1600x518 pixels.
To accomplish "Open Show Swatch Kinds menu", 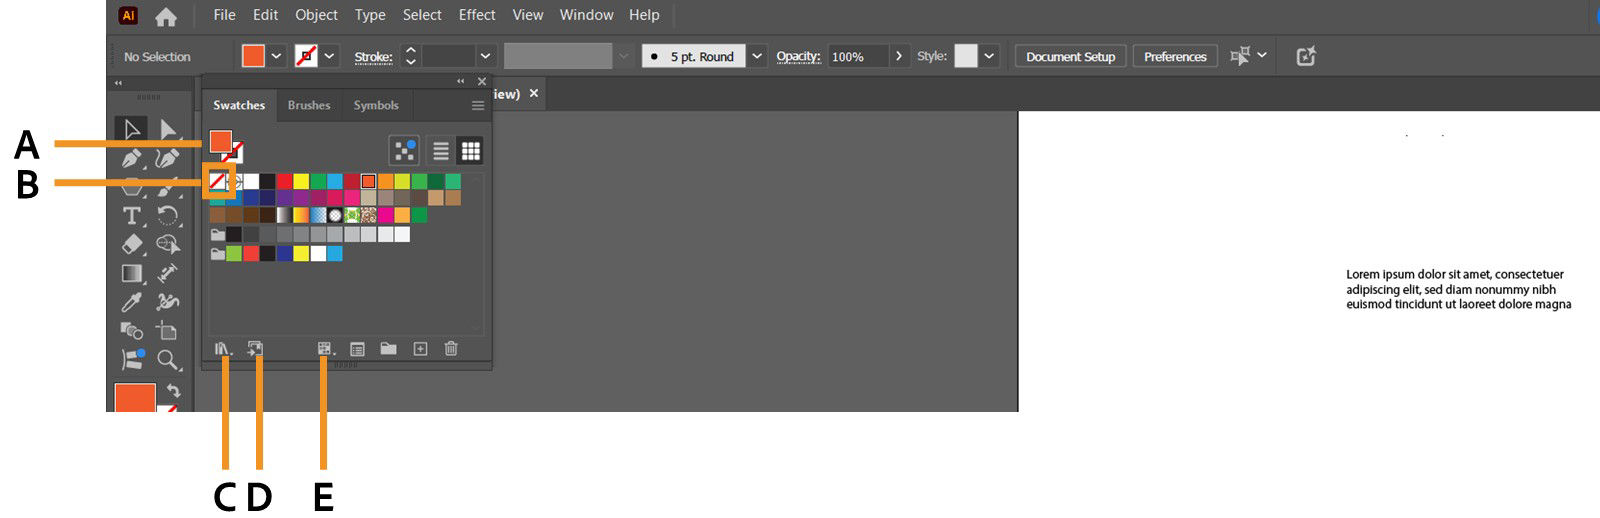I will (325, 349).
